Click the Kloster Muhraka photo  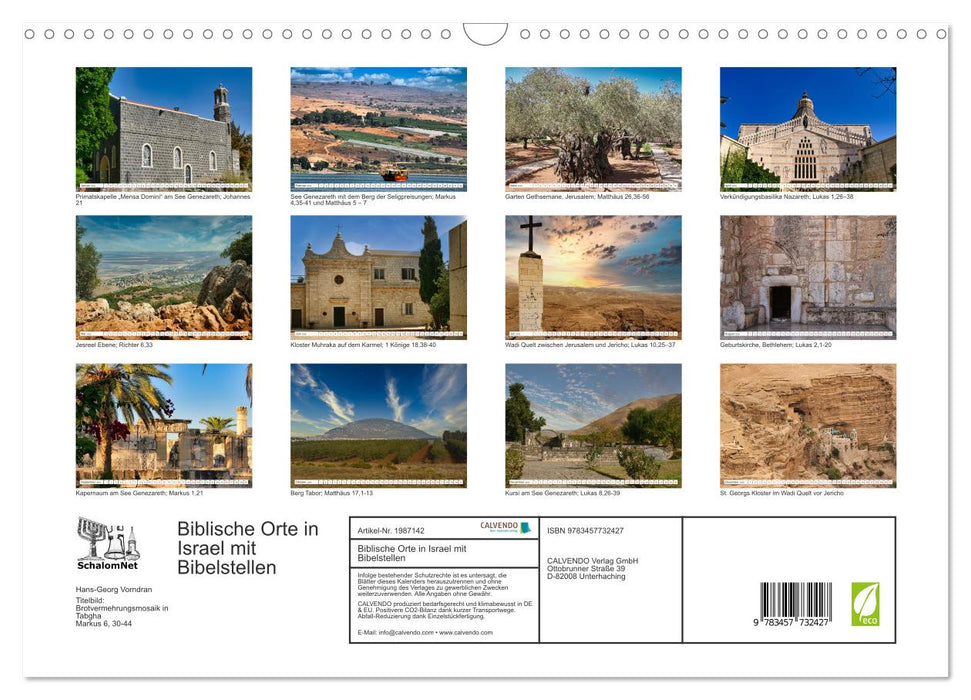[x=378, y=277]
